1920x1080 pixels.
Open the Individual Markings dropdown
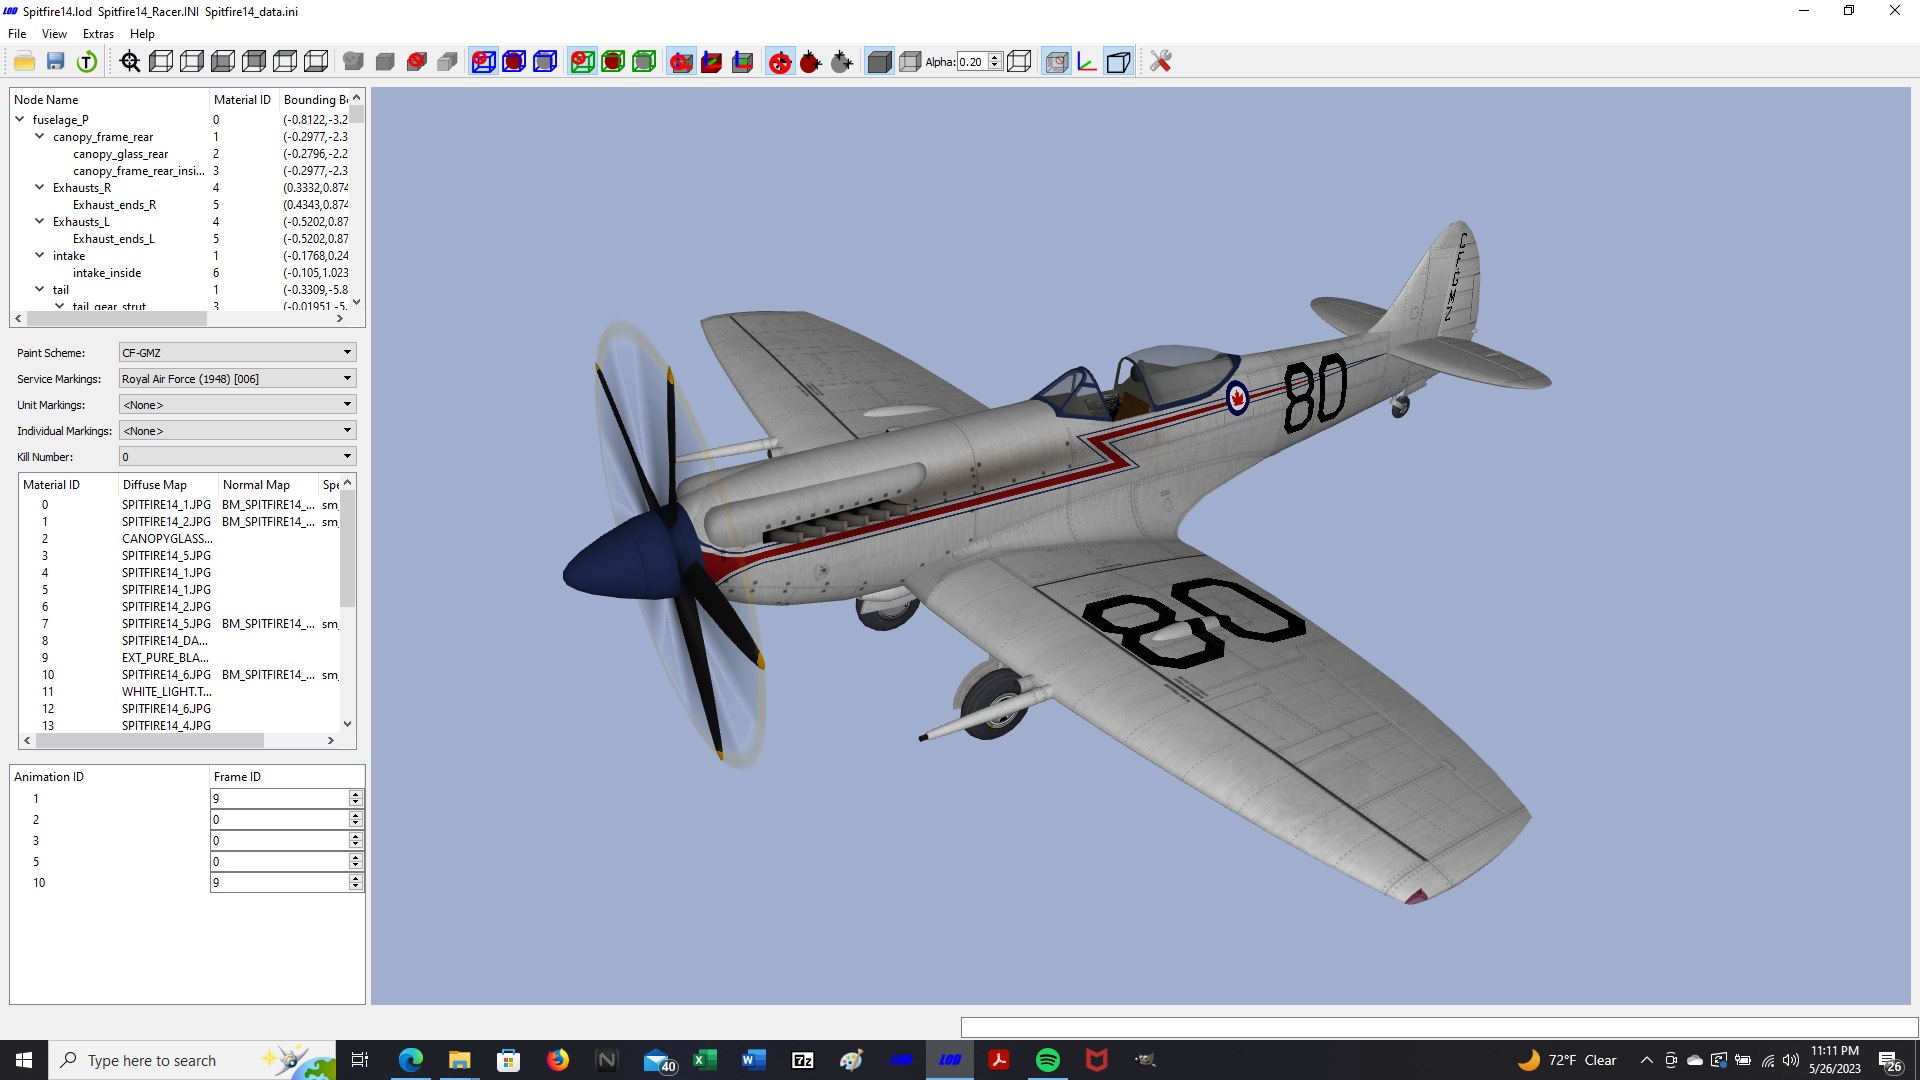click(237, 431)
